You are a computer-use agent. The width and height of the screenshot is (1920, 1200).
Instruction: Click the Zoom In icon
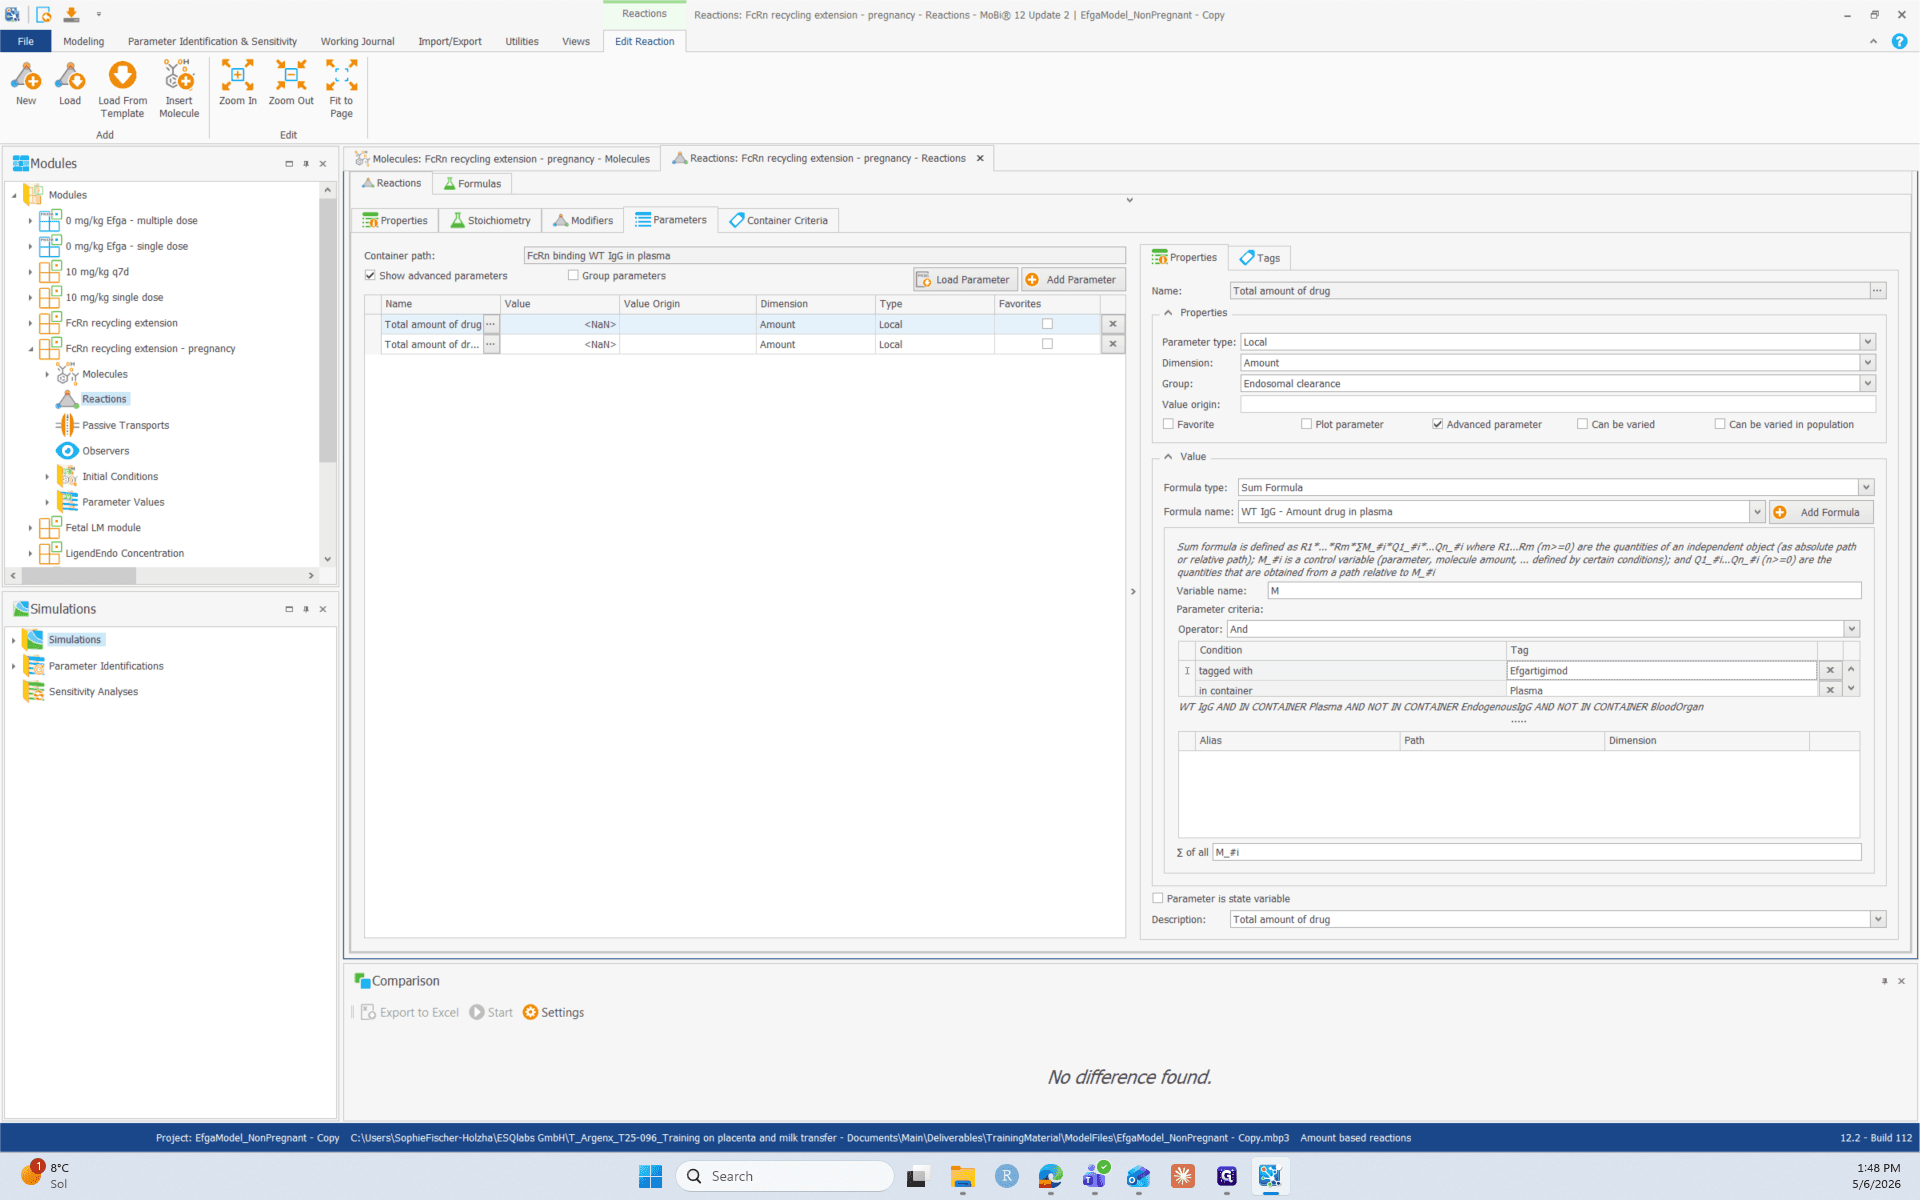(x=238, y=76)
